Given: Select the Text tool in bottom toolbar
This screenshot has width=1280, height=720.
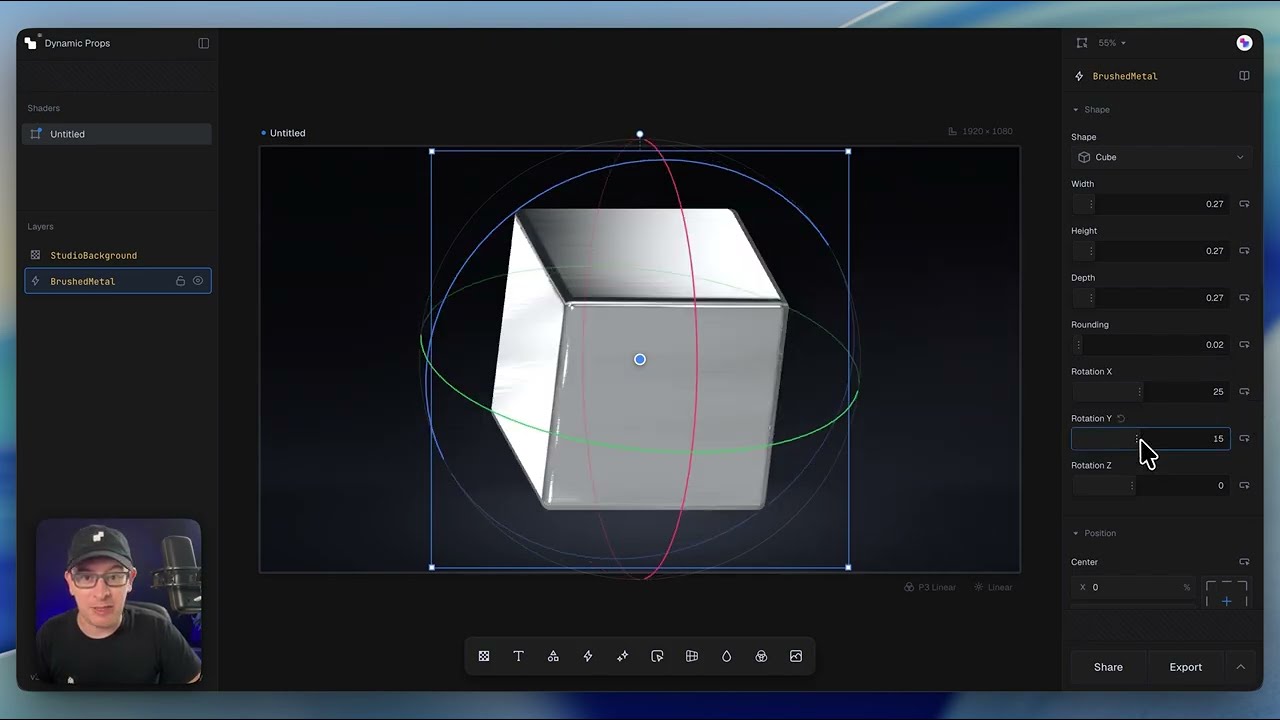Looking at the screenshot, I should [518, 656].
